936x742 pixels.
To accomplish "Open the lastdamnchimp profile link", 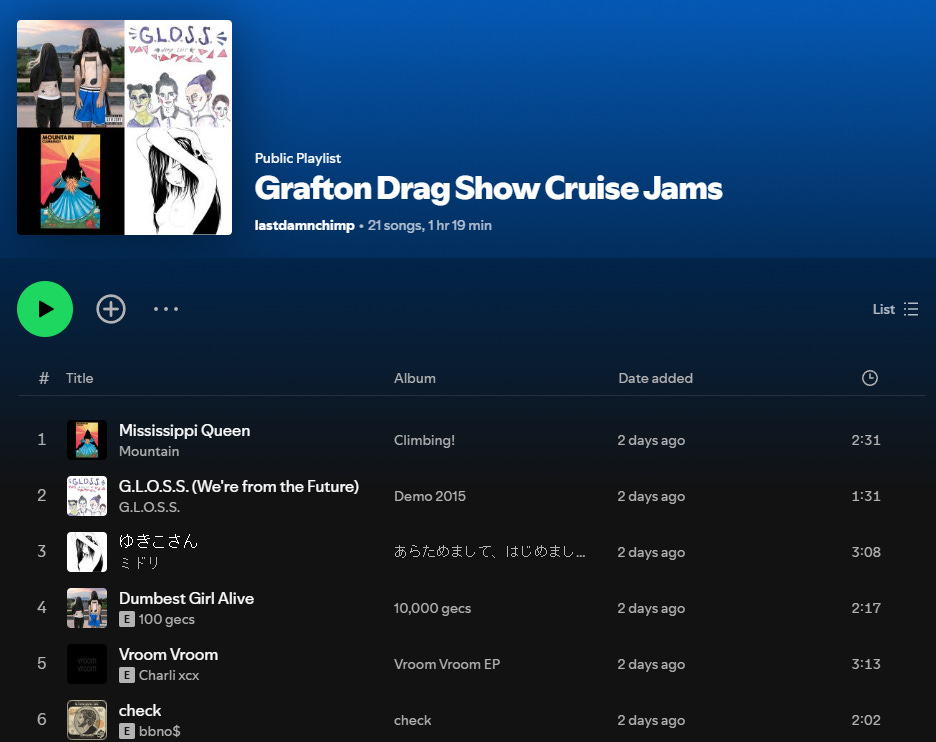I will click(x=304, y=225).
